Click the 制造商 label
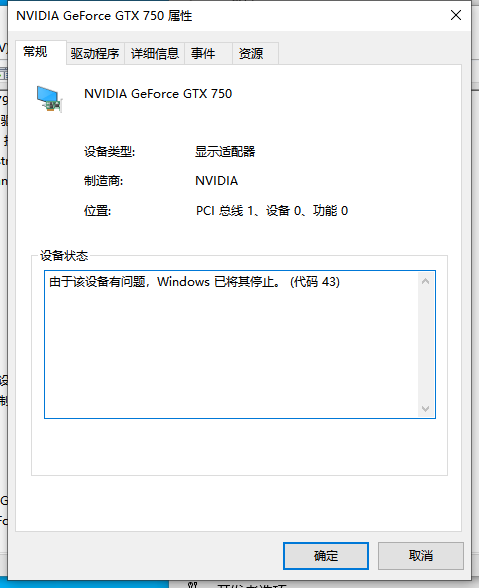 pyautogui.click(x=103, y=181)
